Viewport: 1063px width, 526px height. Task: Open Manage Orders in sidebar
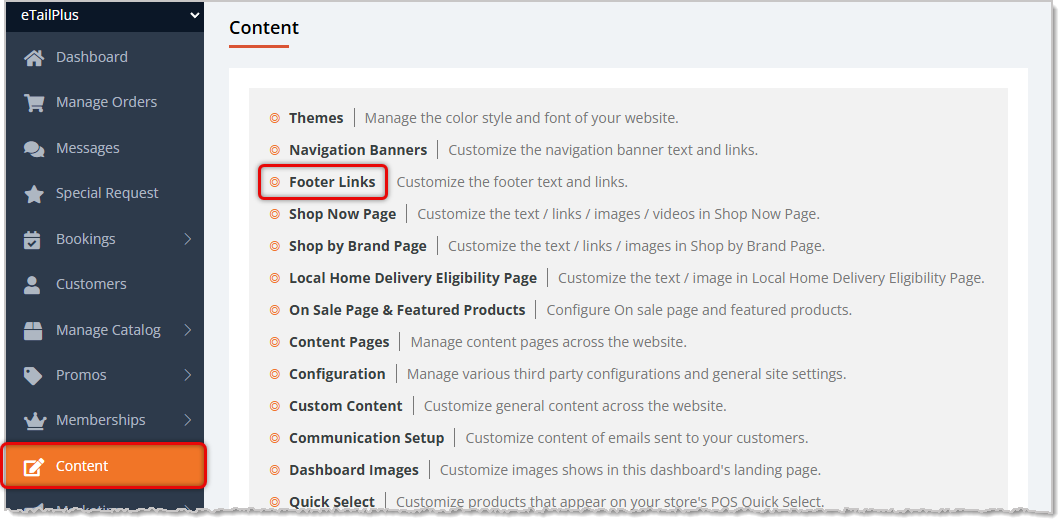[x=104, y=102]
